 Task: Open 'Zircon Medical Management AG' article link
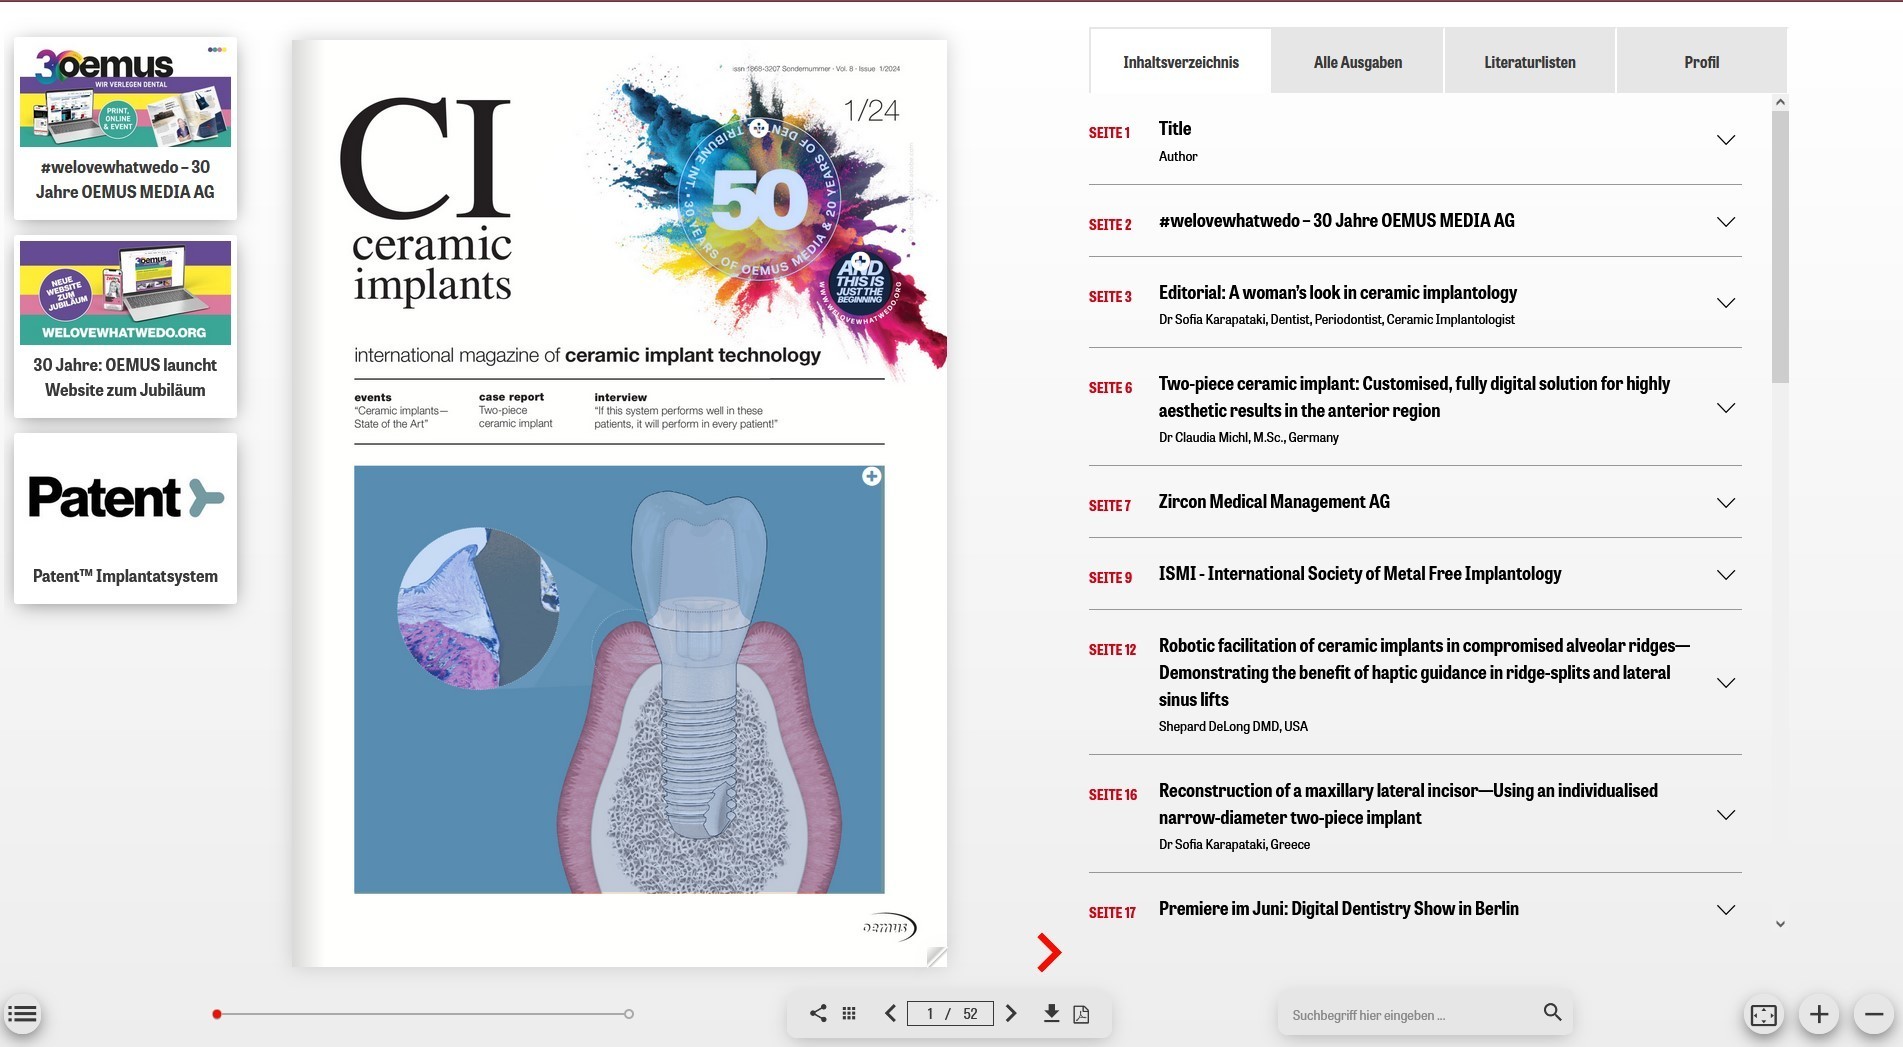pos(1274,502)
